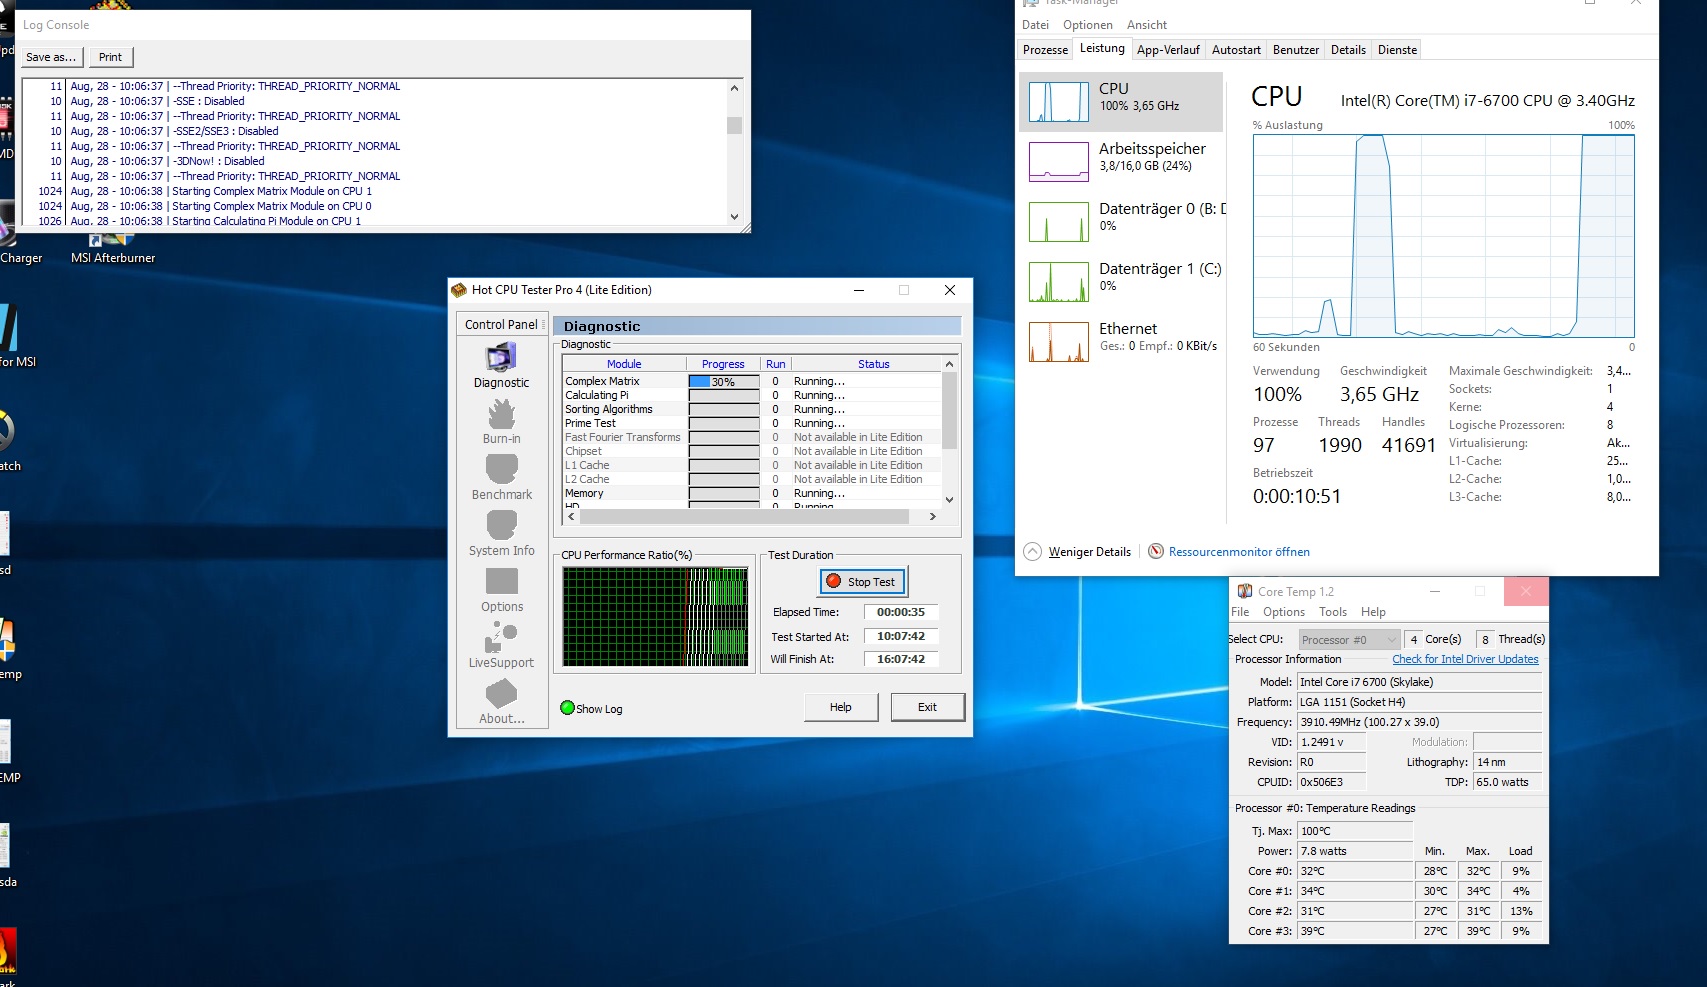Exit Hot CPU Tester Pro
1707x987 pixels.
928,707
